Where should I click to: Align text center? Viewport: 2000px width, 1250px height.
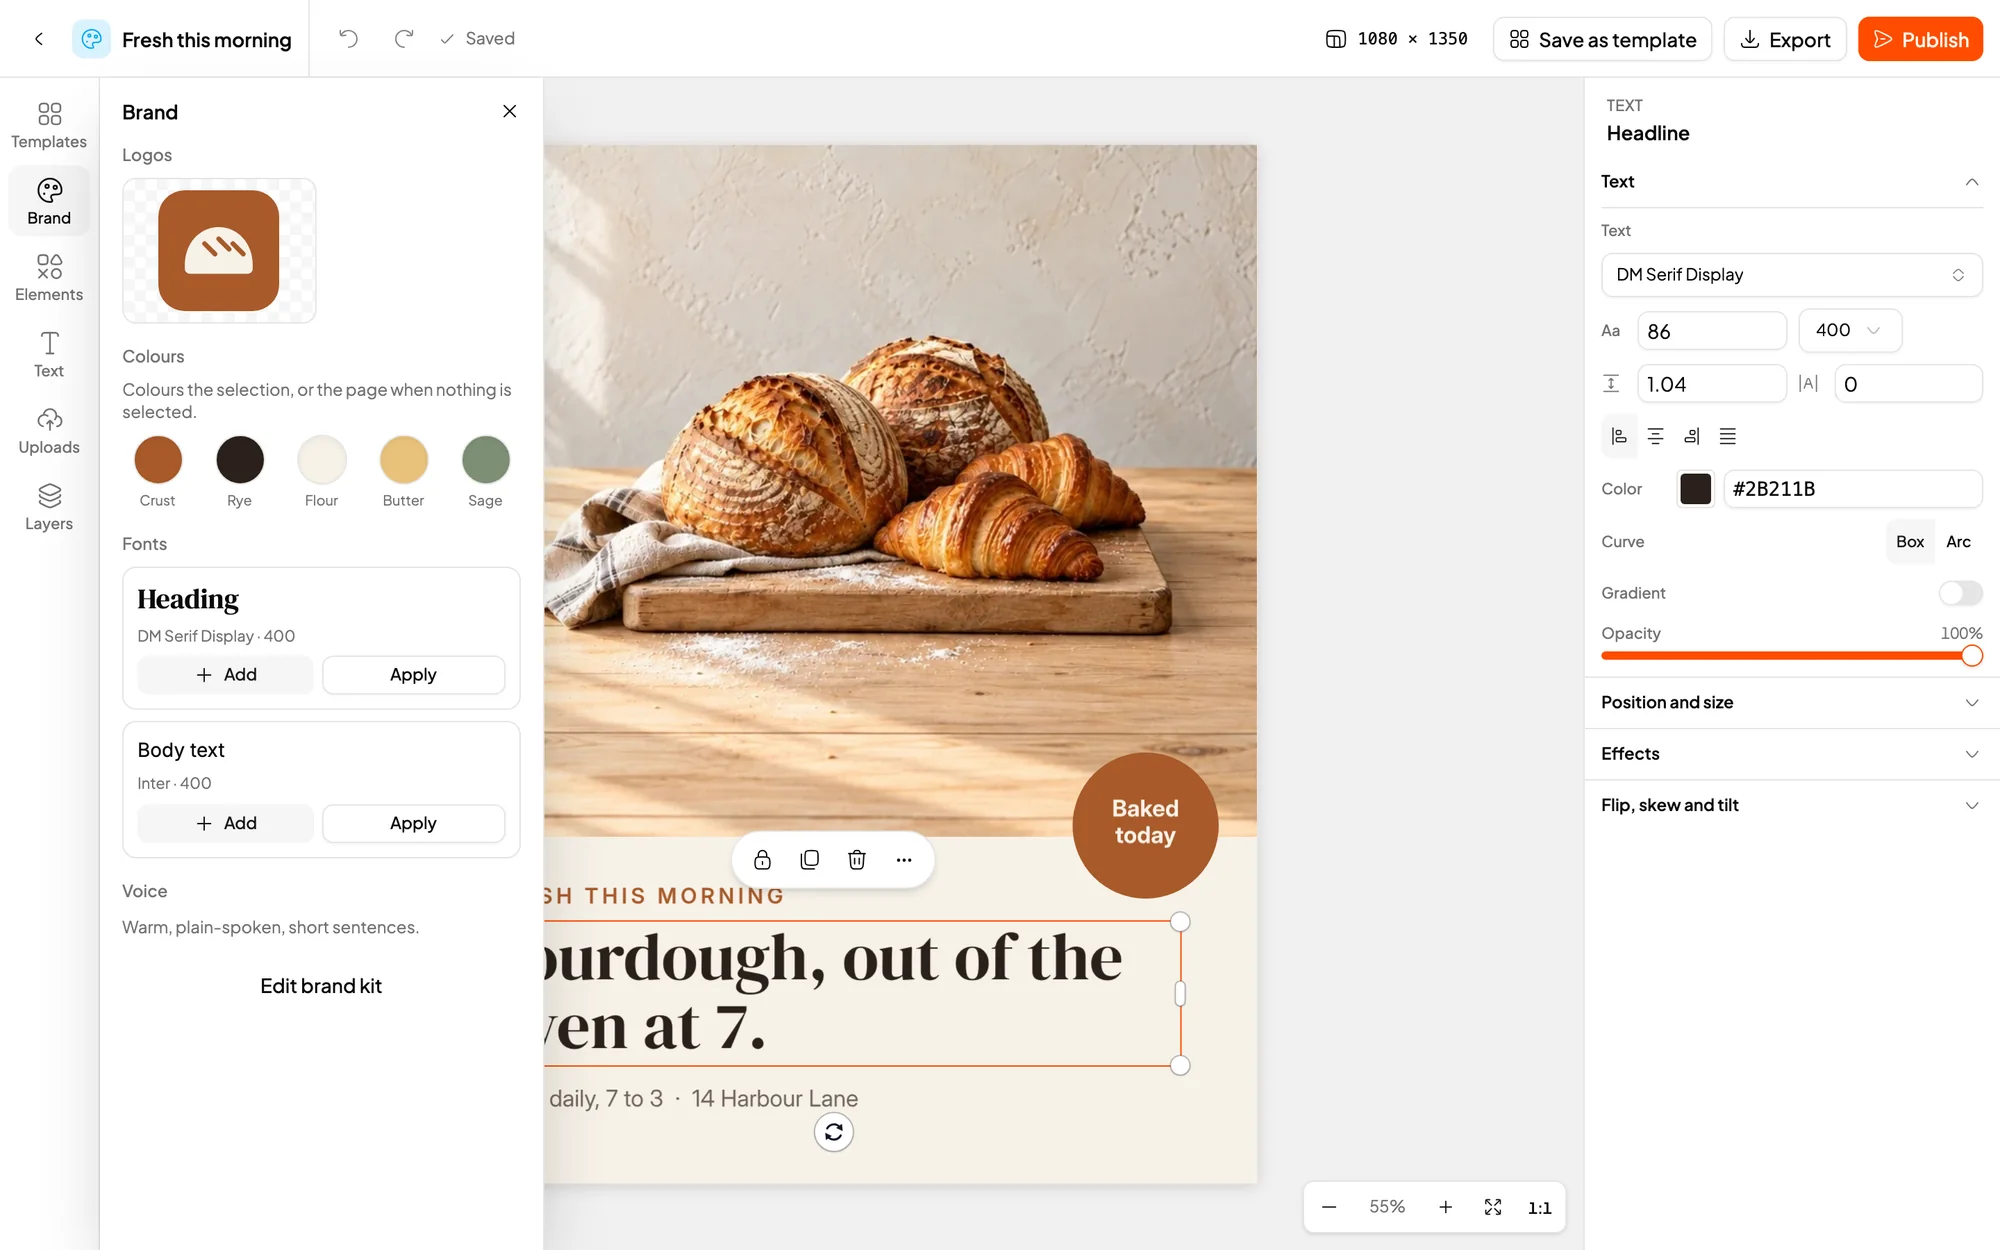[1655, 436]
